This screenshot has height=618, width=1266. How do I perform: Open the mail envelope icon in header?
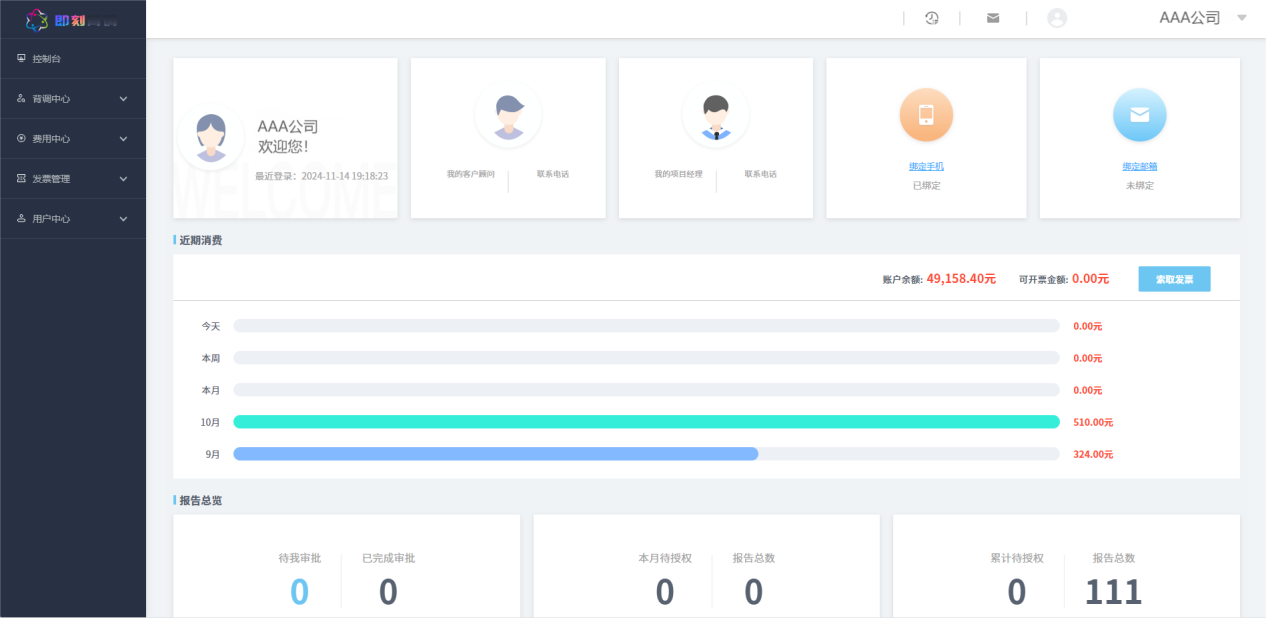(x=993, y=18)
